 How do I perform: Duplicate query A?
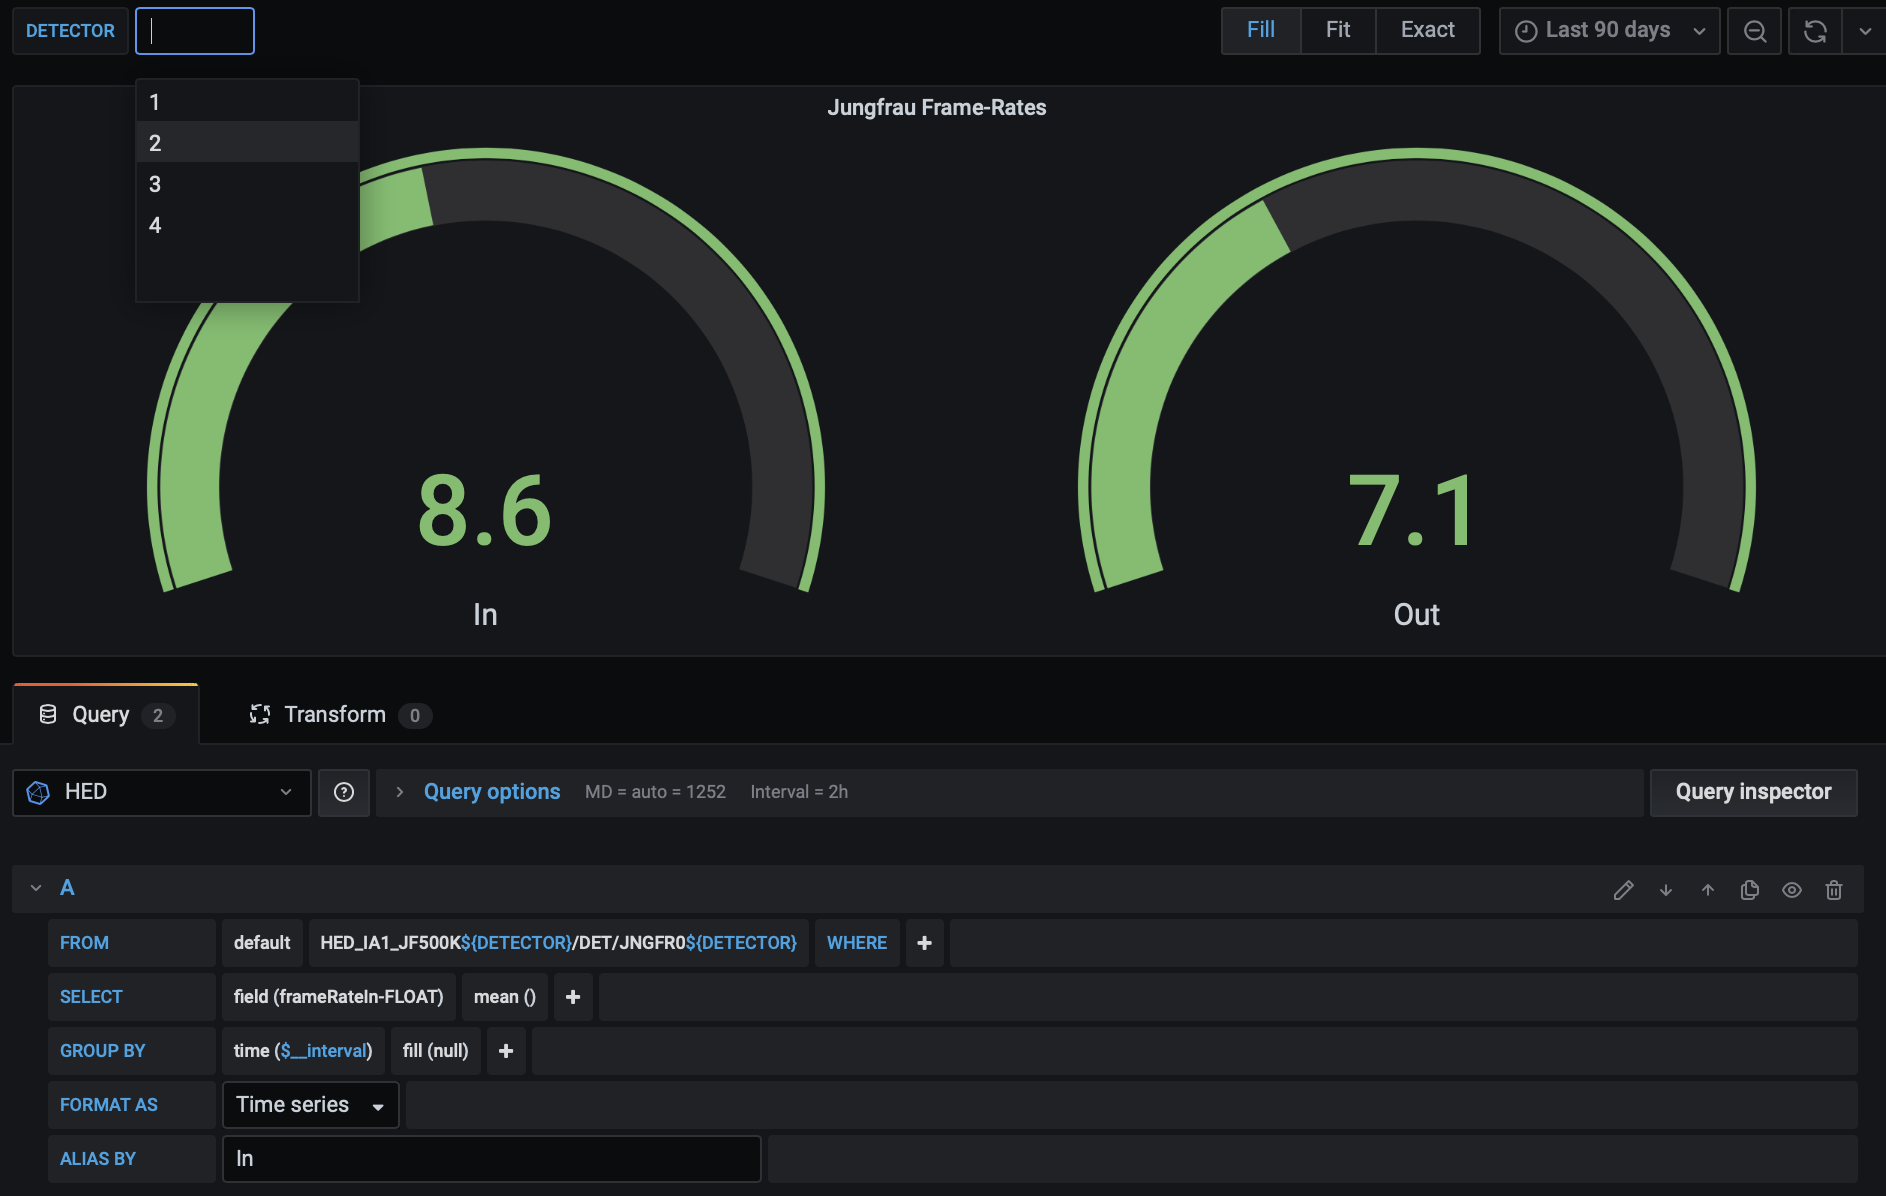coord(1750,890)
